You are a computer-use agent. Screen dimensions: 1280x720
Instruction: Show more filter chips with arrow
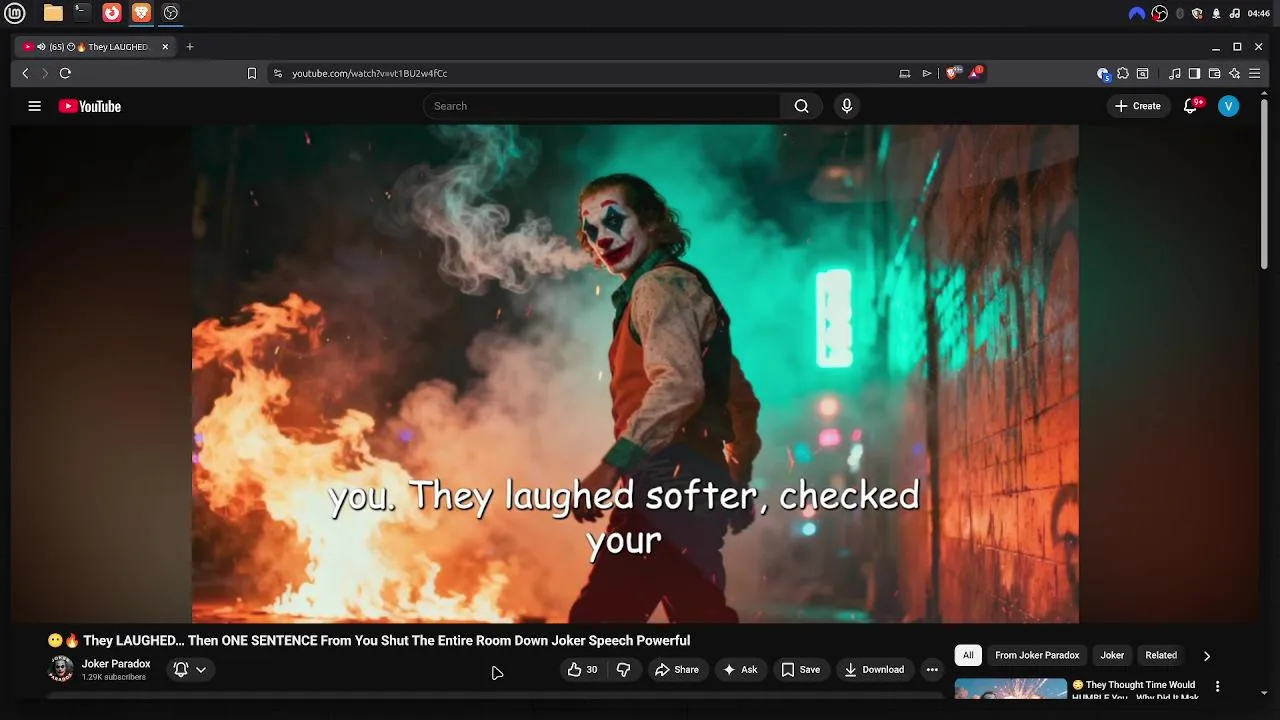pyautogui.click(x=1207, y=656)
